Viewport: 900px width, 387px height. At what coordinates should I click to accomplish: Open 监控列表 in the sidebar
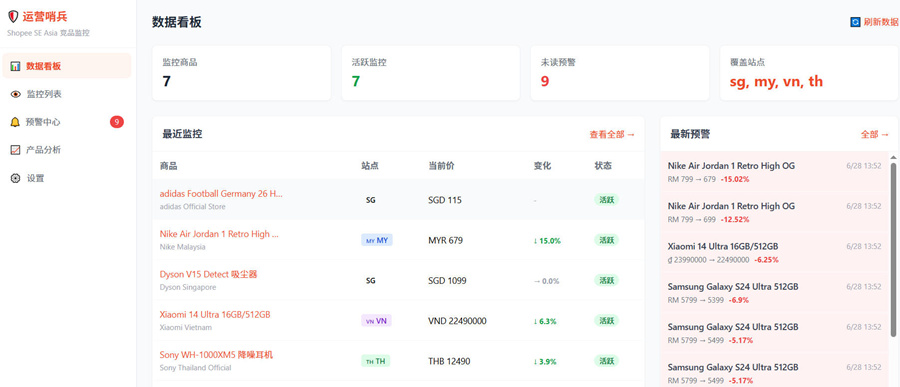(x=67, y=94)
